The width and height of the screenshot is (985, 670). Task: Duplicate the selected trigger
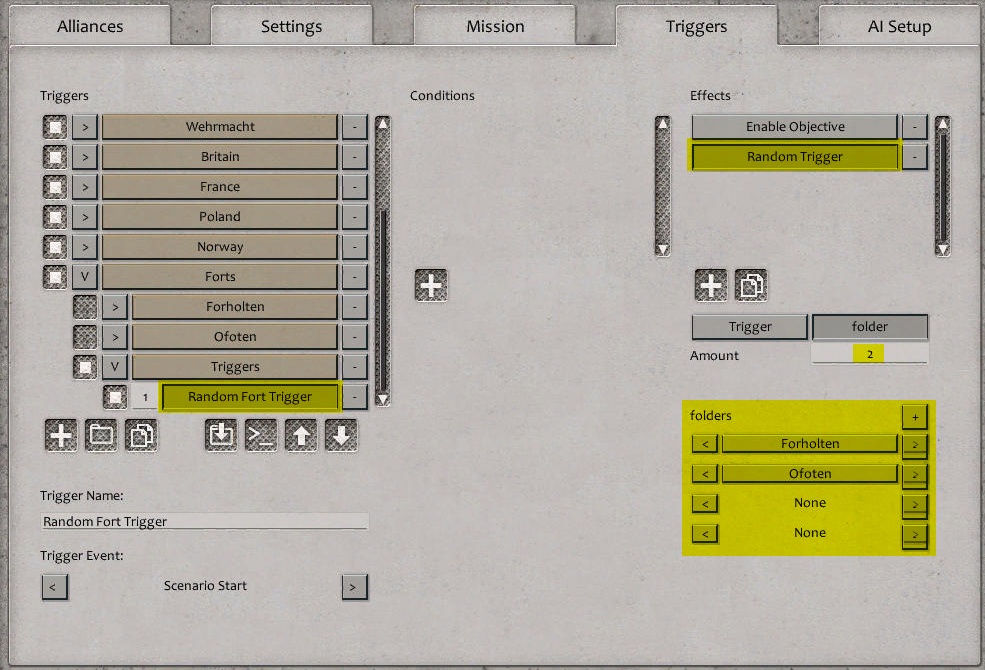141,435
